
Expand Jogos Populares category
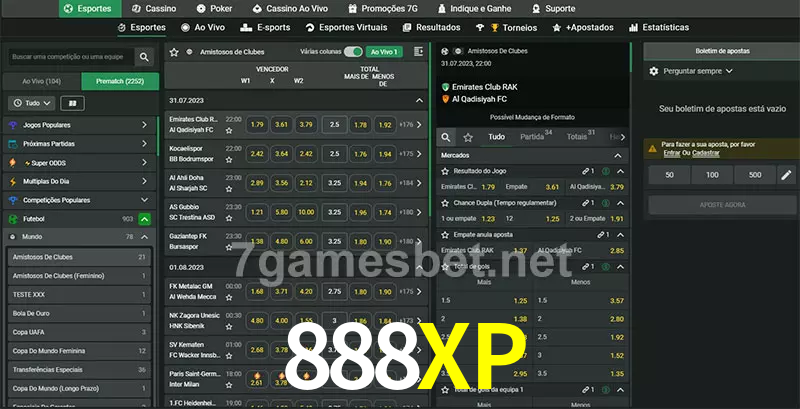click(x=144, y=125)
